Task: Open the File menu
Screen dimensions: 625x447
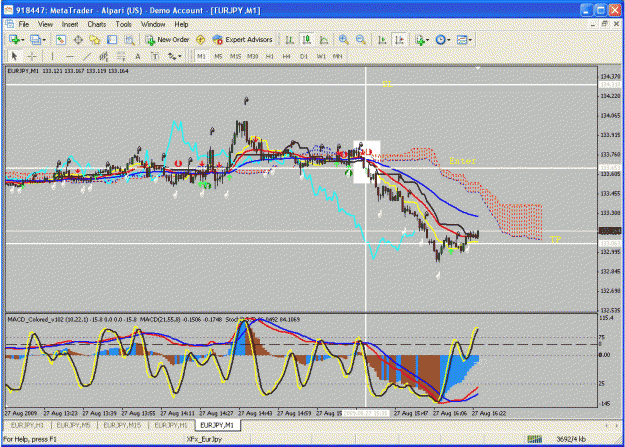Action: pos(24,24)
